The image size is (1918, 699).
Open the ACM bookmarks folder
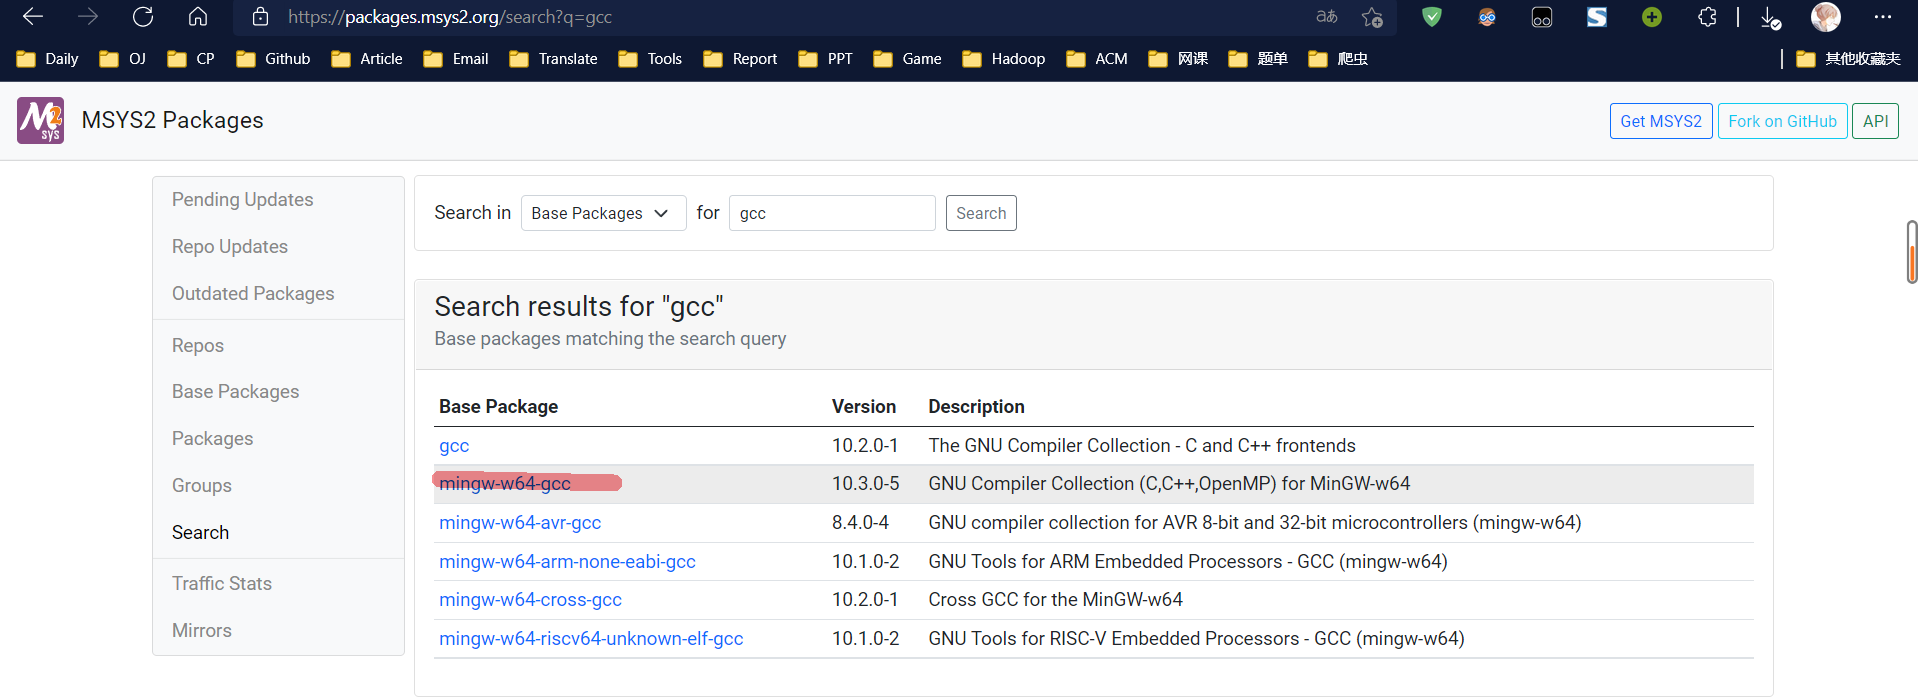pos(1097,59)
